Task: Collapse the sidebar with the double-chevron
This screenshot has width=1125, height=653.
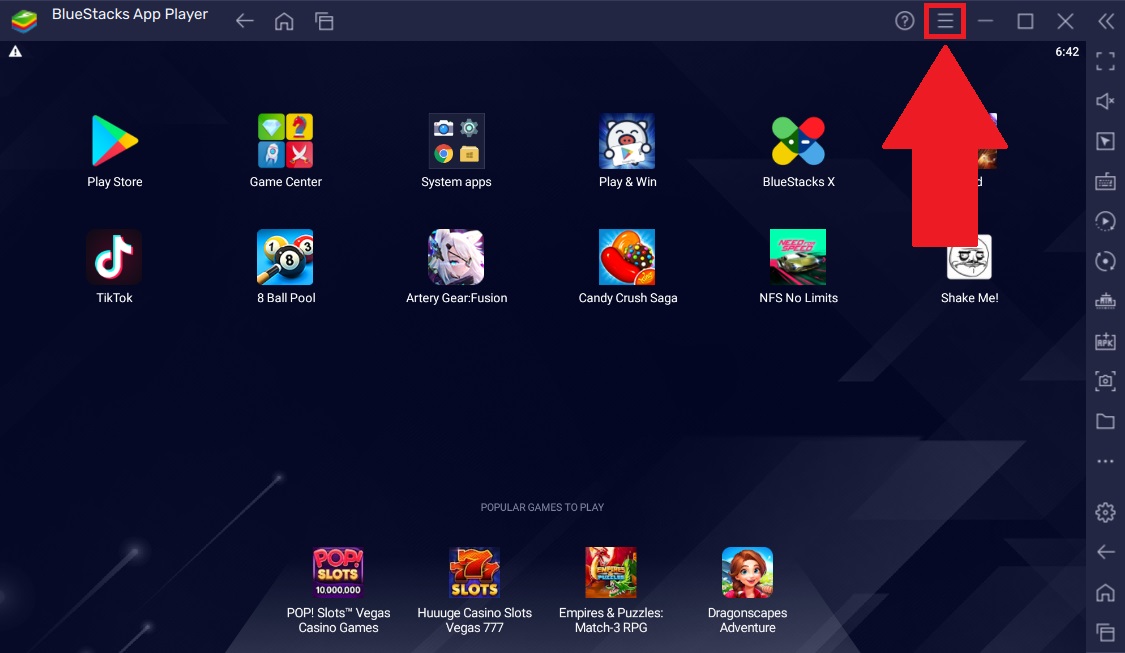Action: 1105,20
